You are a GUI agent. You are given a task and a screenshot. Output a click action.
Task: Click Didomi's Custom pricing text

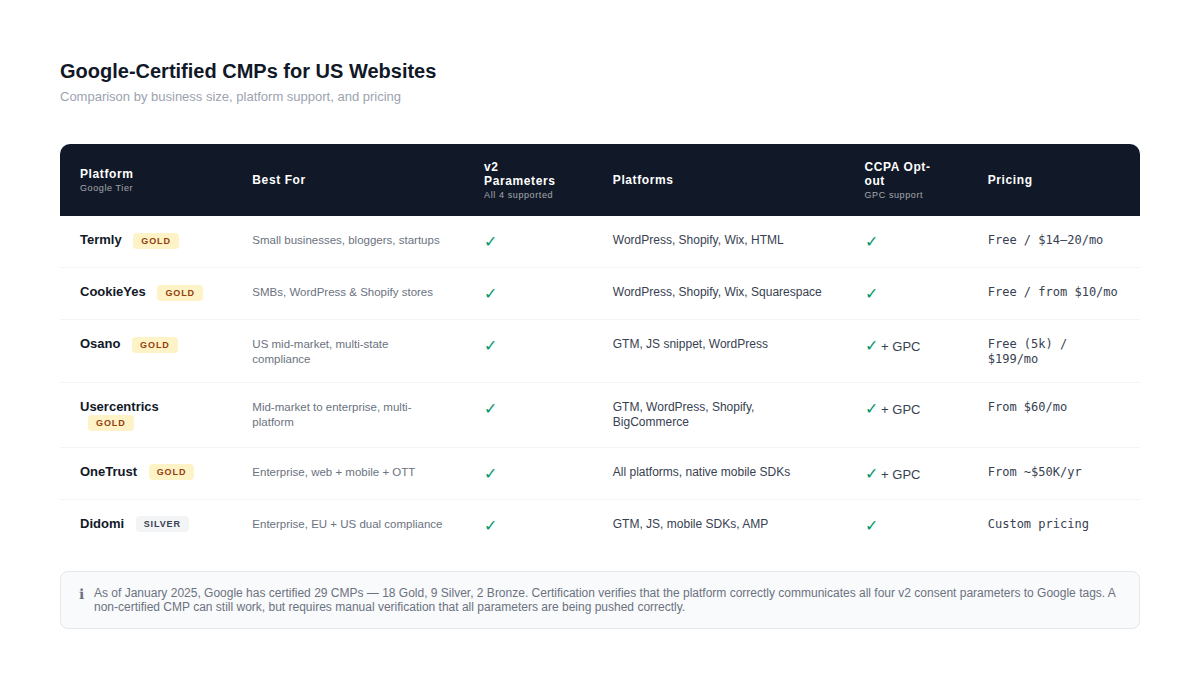pos(1037,524)
